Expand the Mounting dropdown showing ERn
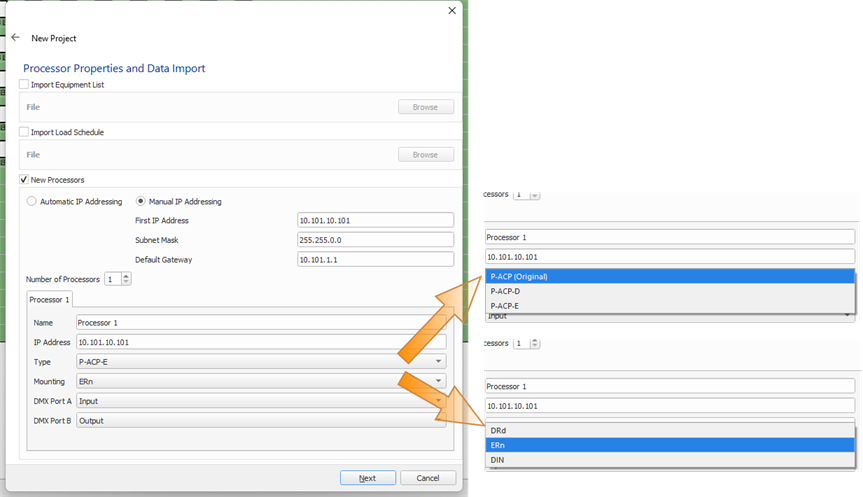 pos(261,382)
